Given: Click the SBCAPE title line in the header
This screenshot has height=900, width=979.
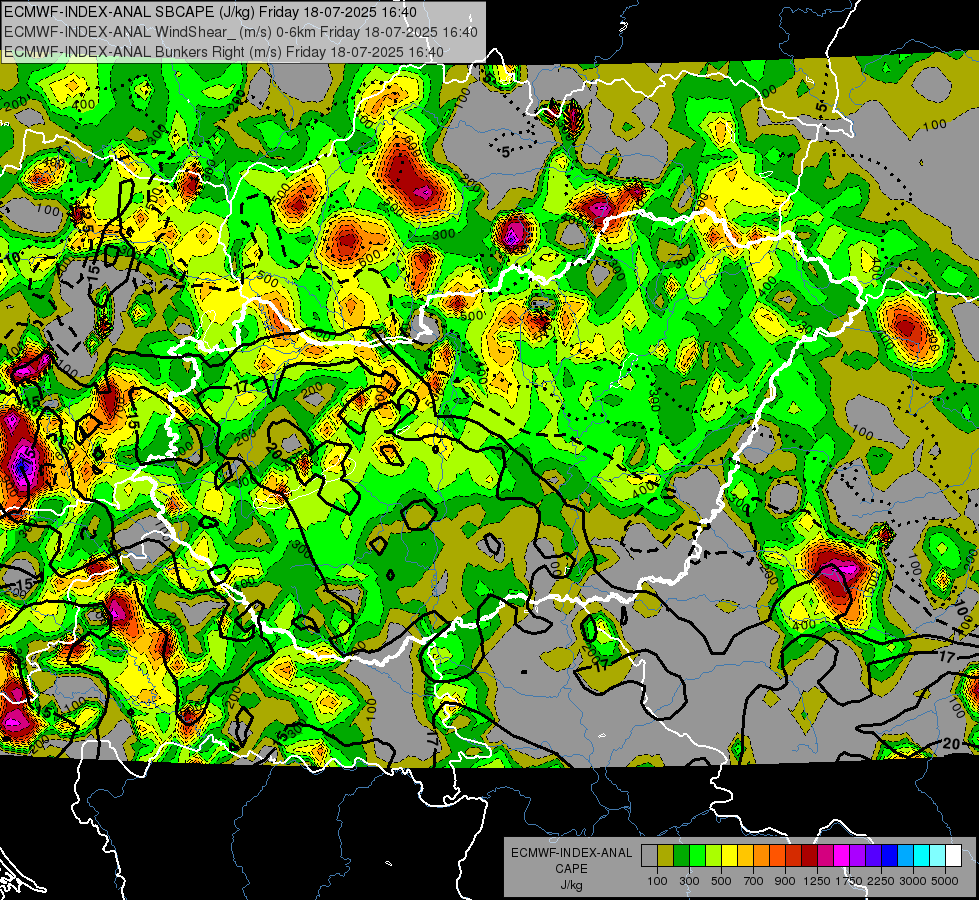Looking at the screenshot, I should [x=210, y=12].
